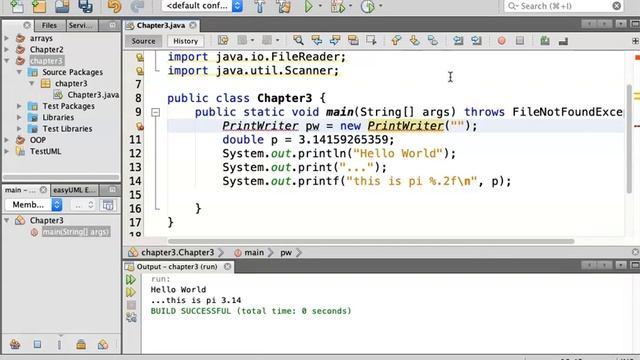Viewport: 640px width, 360px height.
Task: Expand the arrays project node
Action: pos(7,38)
